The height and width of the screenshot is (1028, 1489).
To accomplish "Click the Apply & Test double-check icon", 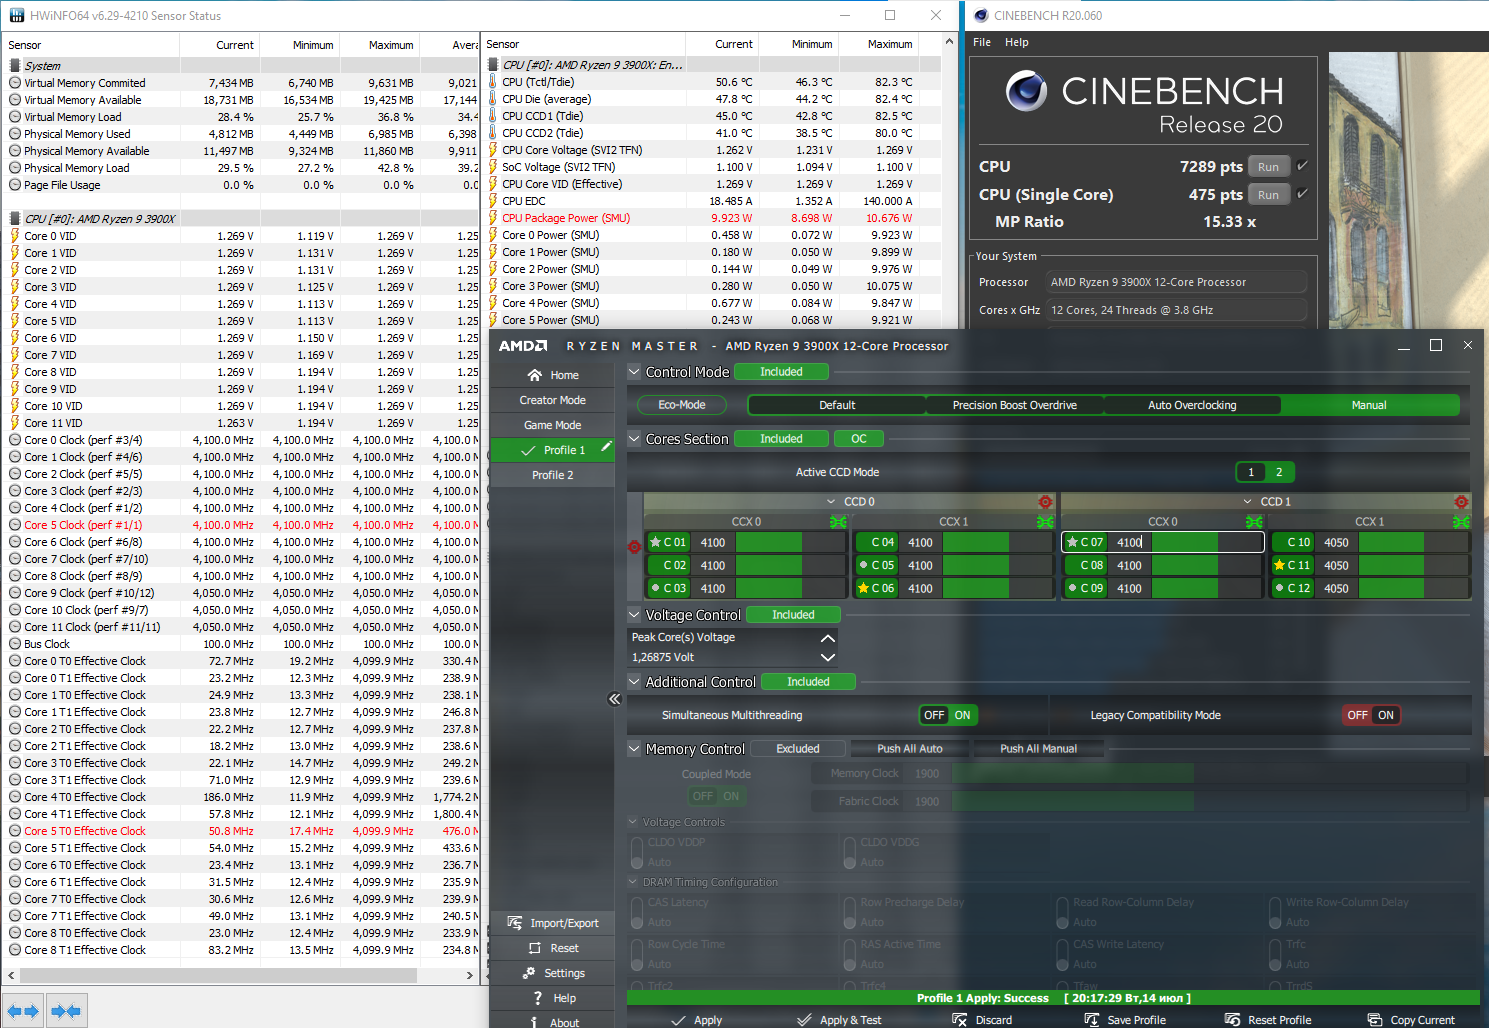I will click(x=804, y=1020).
